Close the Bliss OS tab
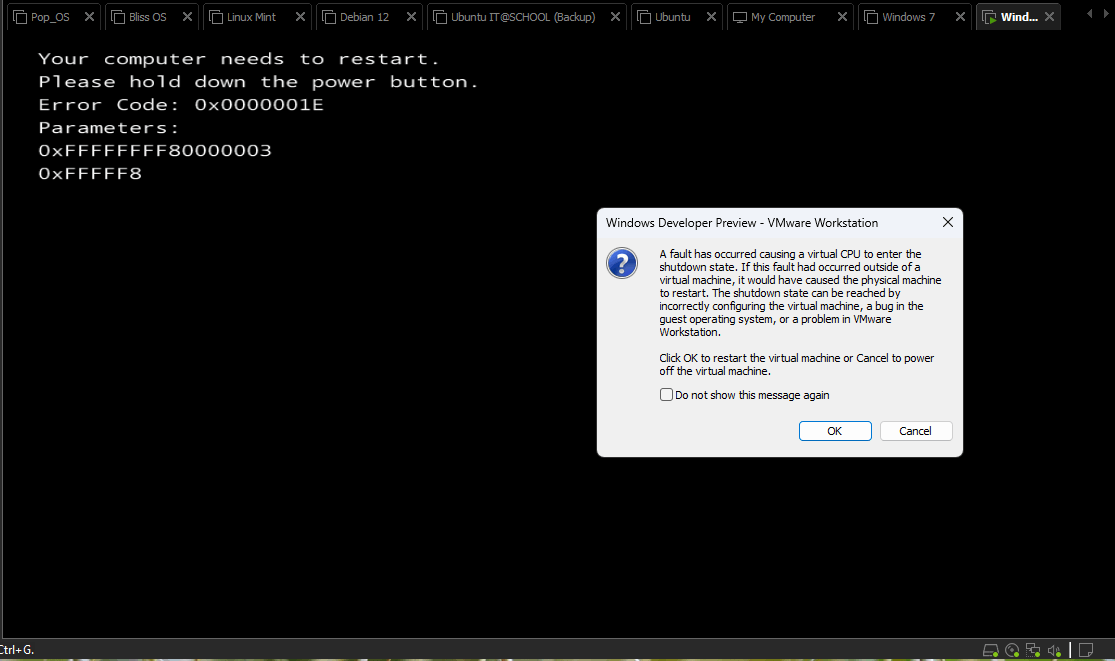Image resolution: width=1115 pixels, height=661 pixels. (x=186, y=16)
